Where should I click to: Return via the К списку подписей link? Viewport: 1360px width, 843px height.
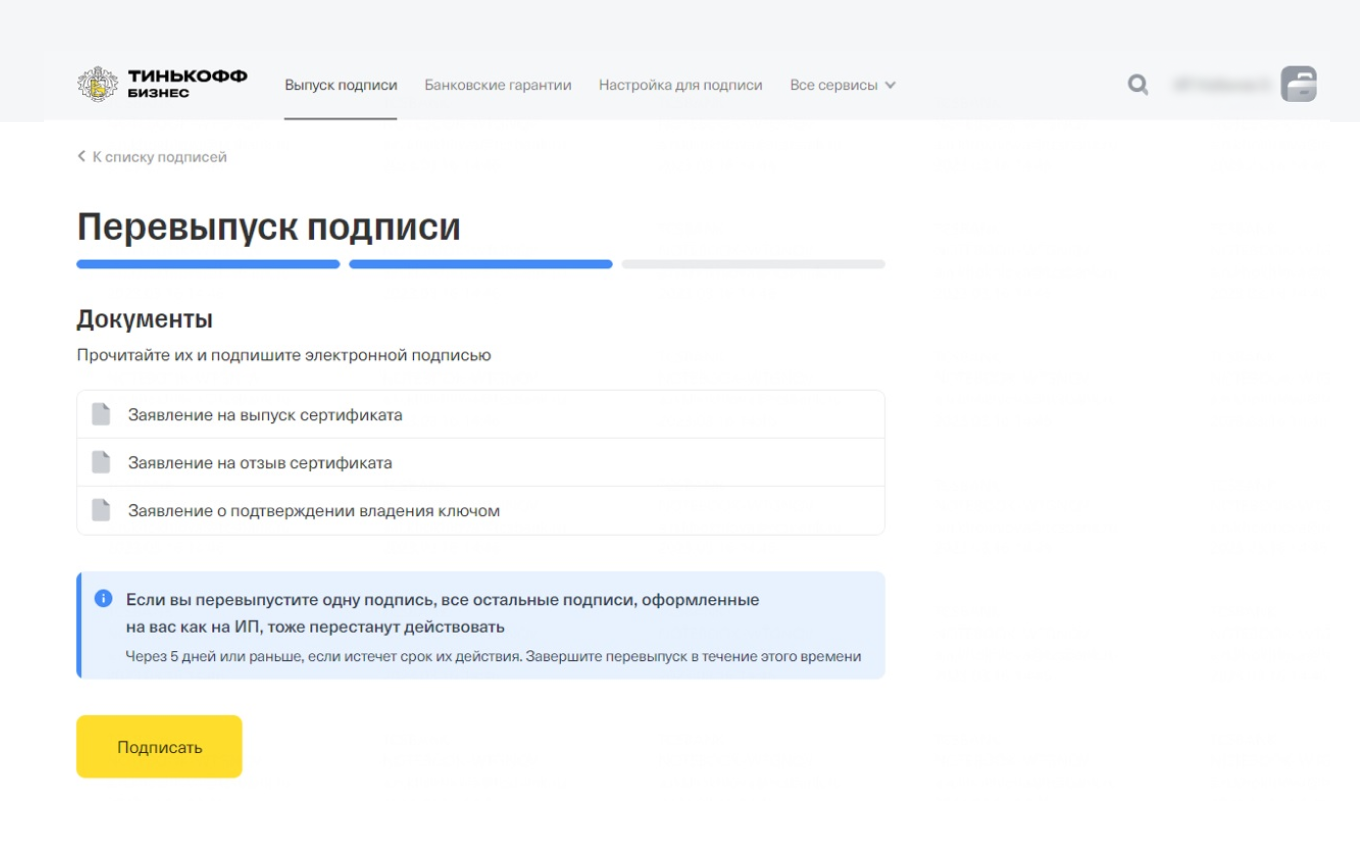(x=159, y=157)
